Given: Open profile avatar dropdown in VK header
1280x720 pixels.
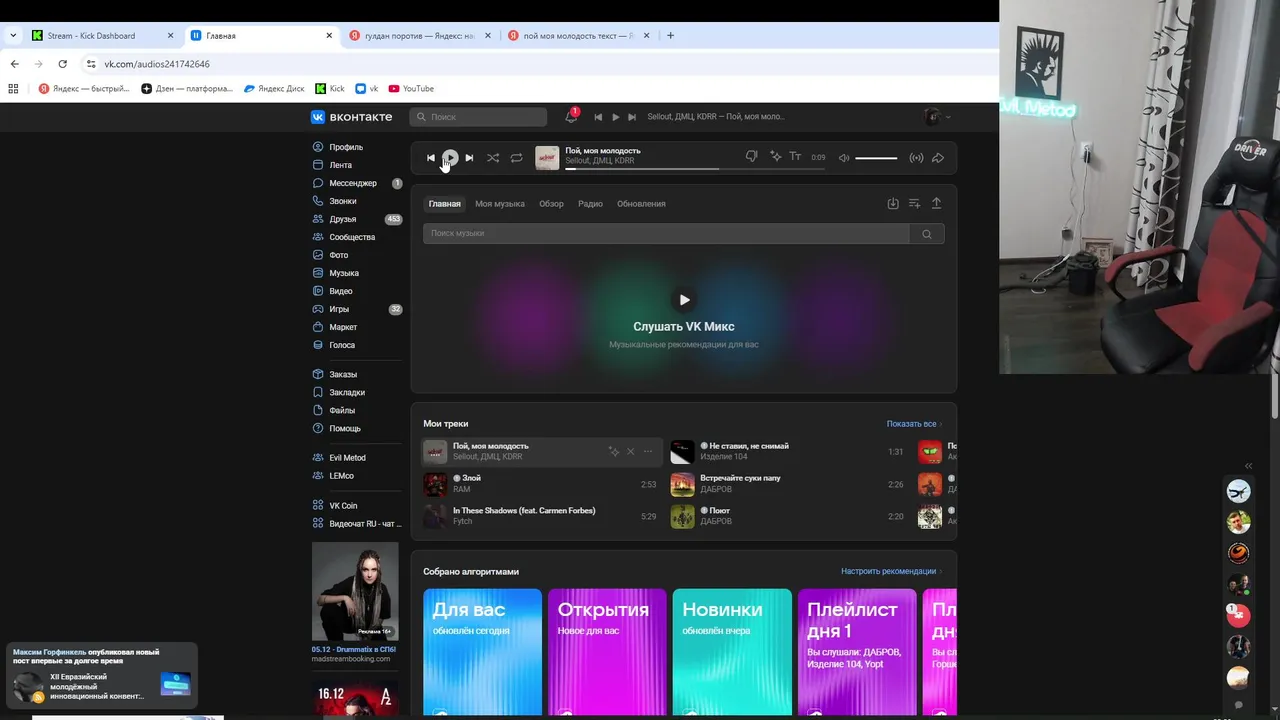Looking at the screenshot, I should [937, 117].
